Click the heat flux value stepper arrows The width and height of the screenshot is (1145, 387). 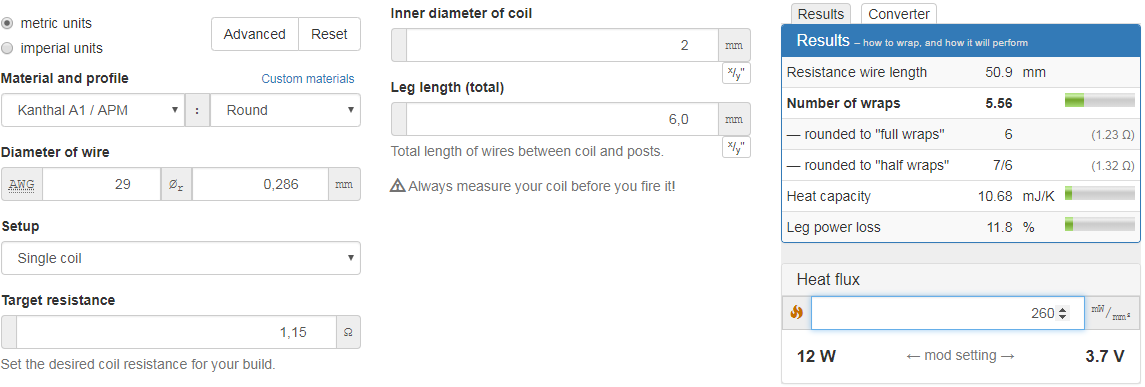tap(1063, 313)
